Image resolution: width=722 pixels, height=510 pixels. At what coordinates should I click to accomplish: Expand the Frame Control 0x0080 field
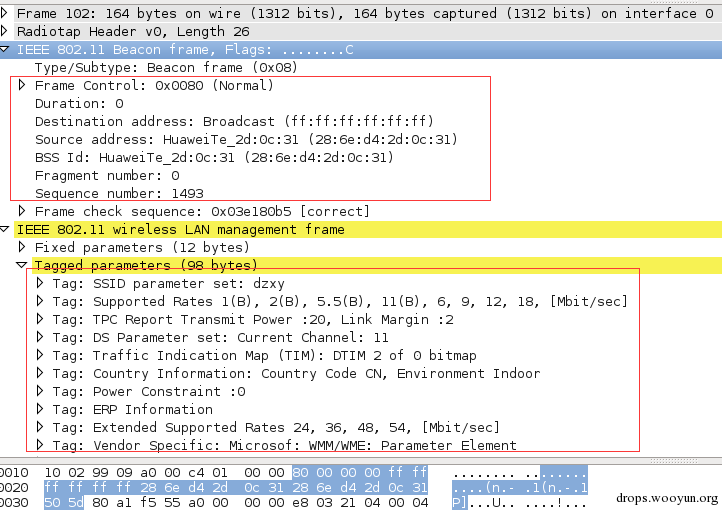[x=22, y=85]
